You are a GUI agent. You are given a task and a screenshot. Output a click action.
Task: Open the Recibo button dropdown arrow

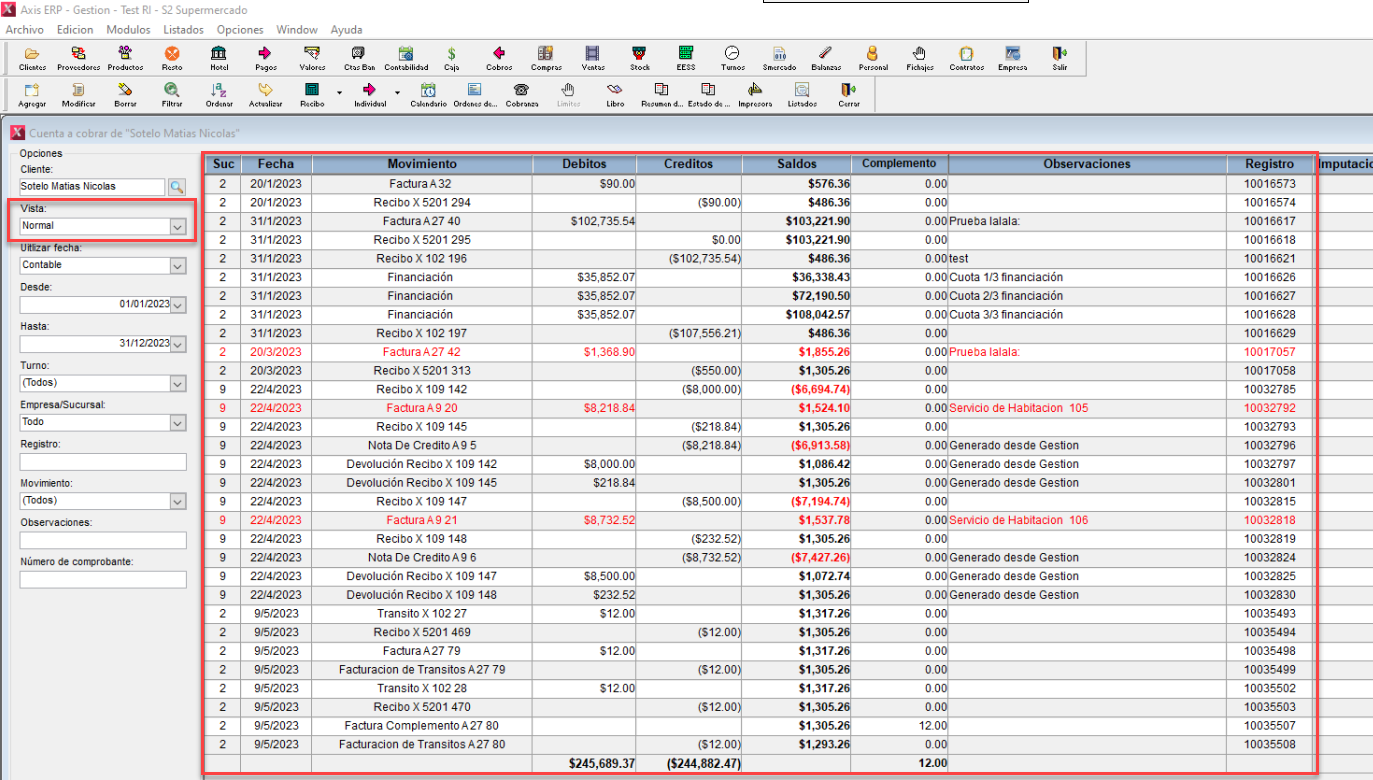click(x=339, y=92)
